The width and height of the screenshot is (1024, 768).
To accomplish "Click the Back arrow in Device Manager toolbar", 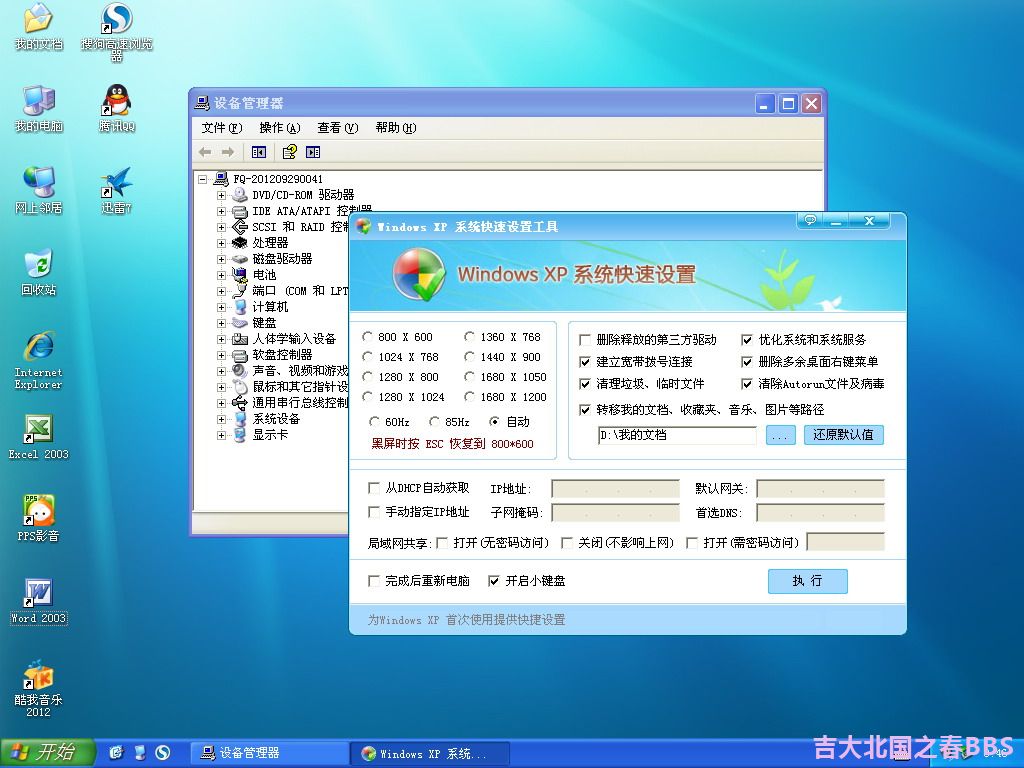I will click(x=205, y=152).
